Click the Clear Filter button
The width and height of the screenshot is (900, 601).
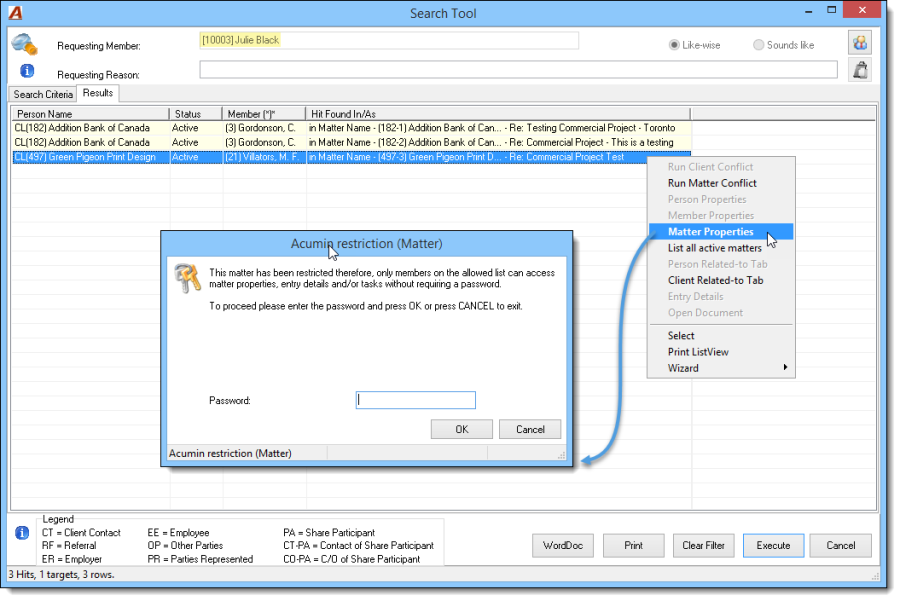(x=703, y=545)
